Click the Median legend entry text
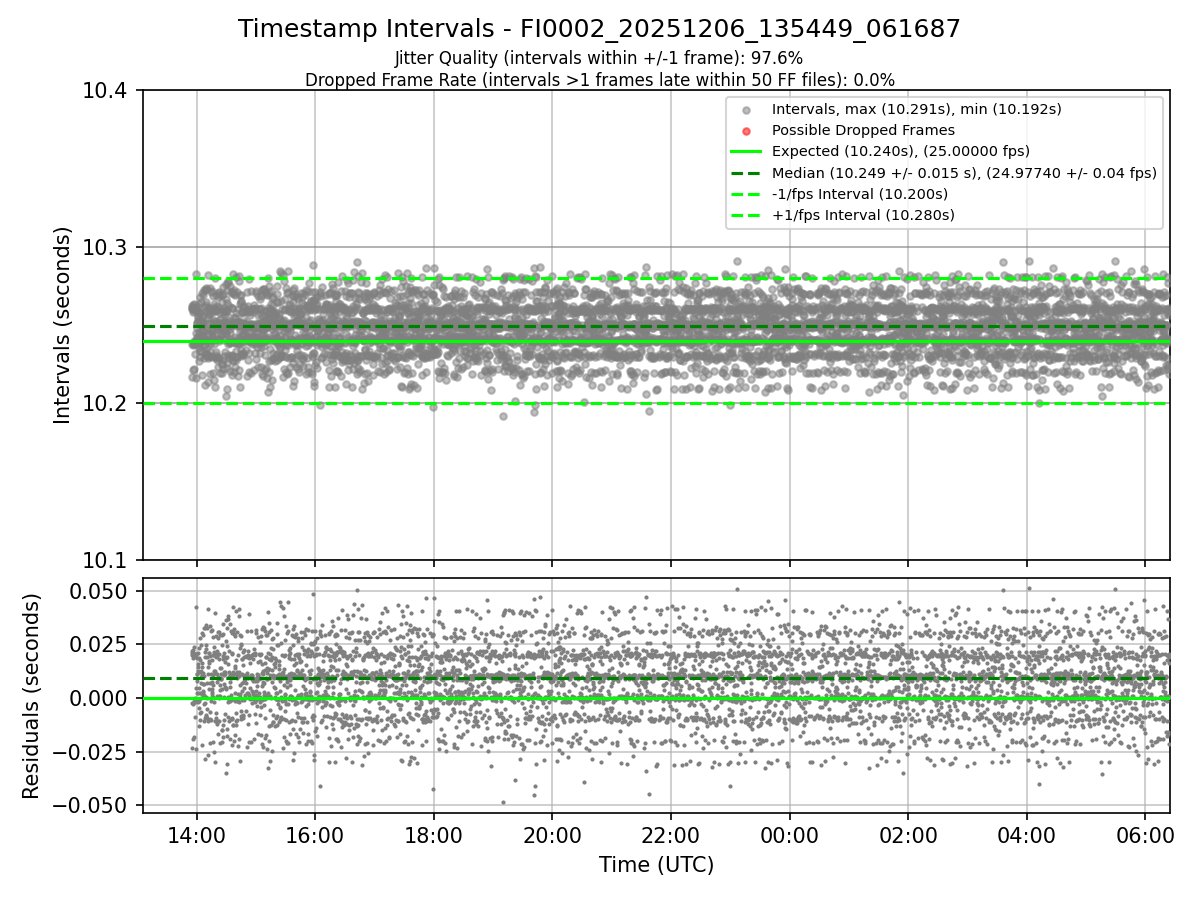 (x=964, y=173)
